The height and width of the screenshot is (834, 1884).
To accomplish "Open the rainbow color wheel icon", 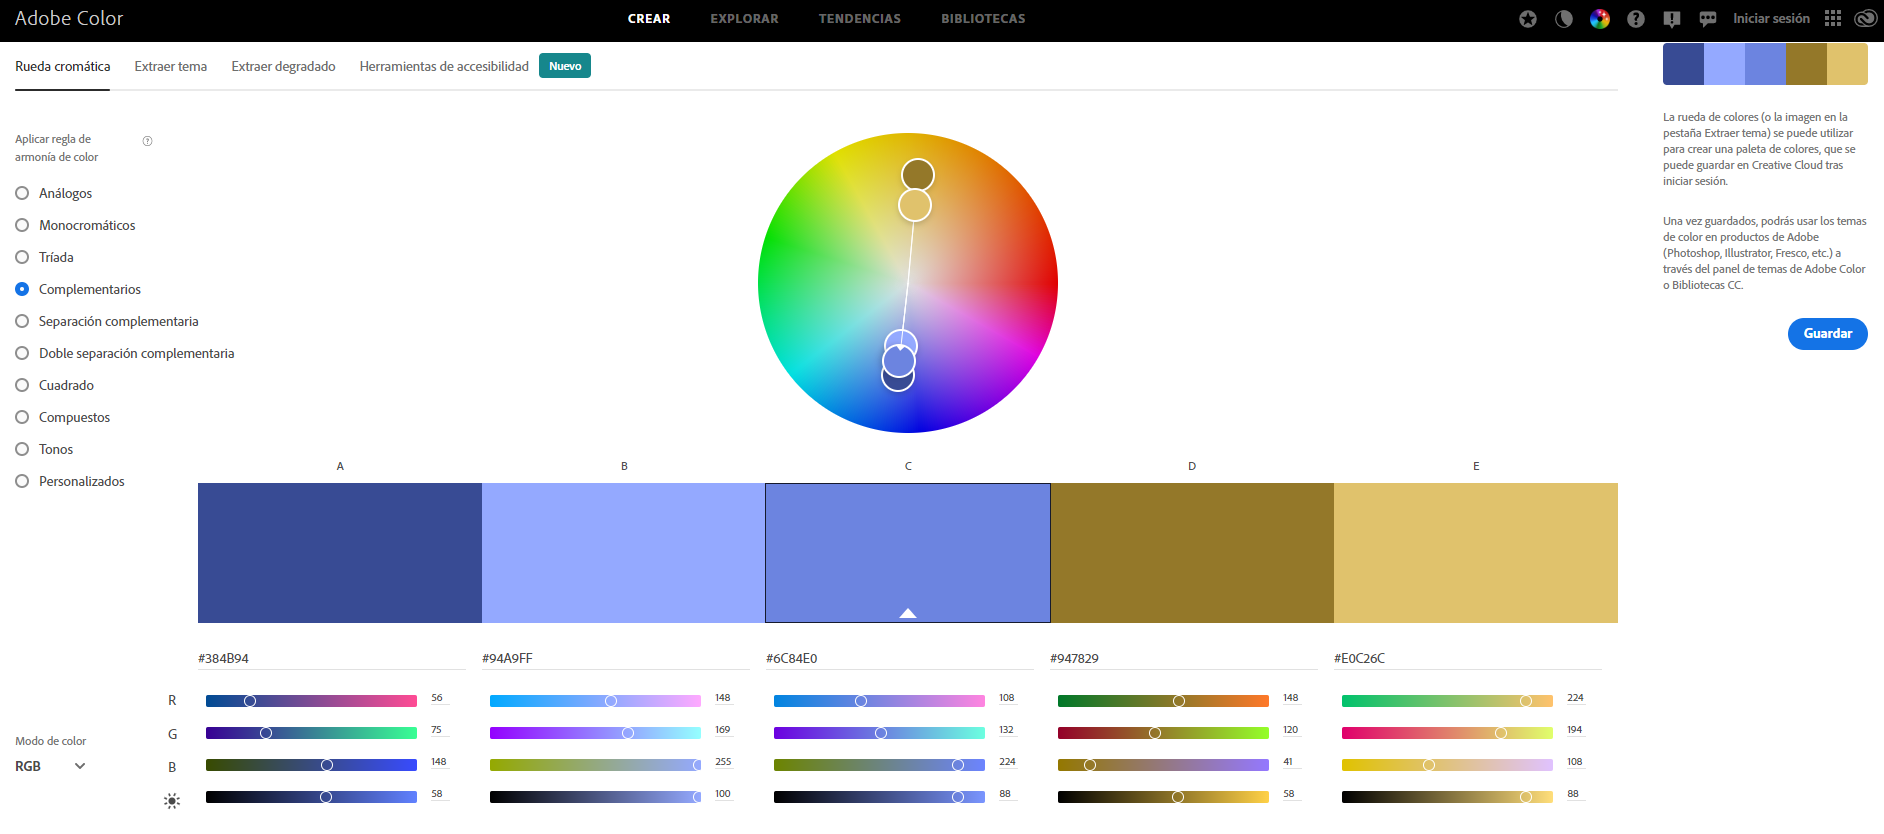I will [1600, 19].
